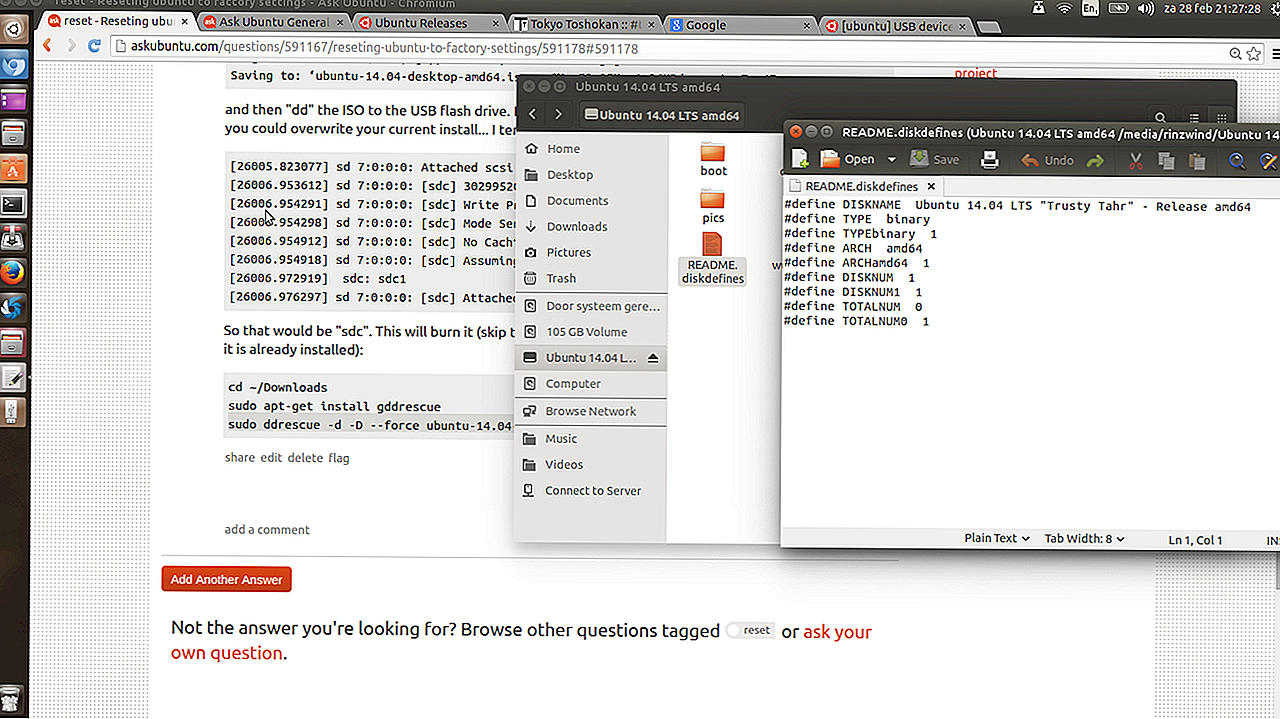Viewport: 1280px width, 719px height.
Task: Click the find magnifier icon in gedit
Action: tap(1237, 160)
